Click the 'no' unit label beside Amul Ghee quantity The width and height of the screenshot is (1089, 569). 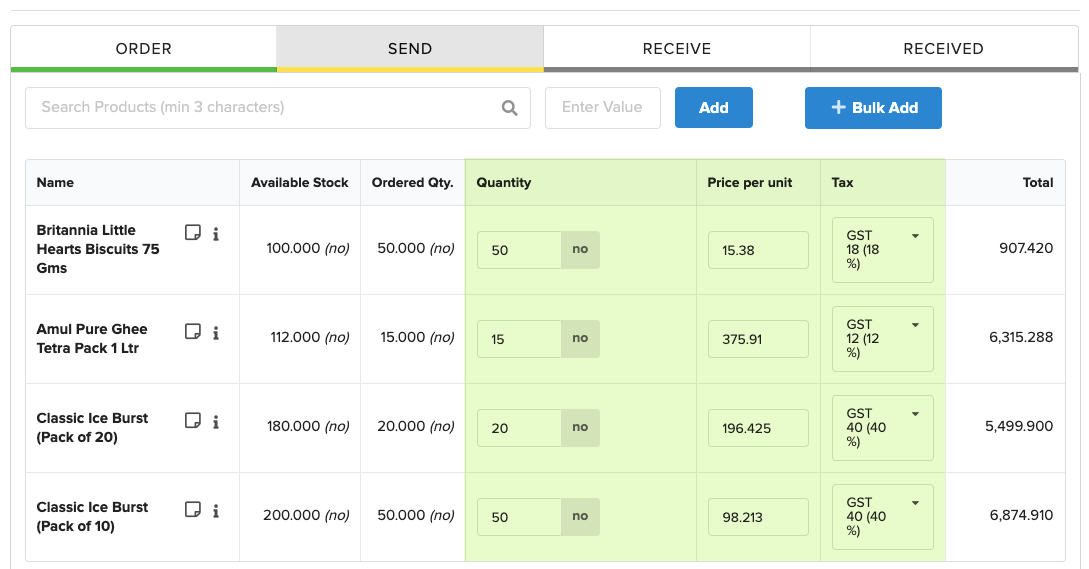(x=581, y=338)
